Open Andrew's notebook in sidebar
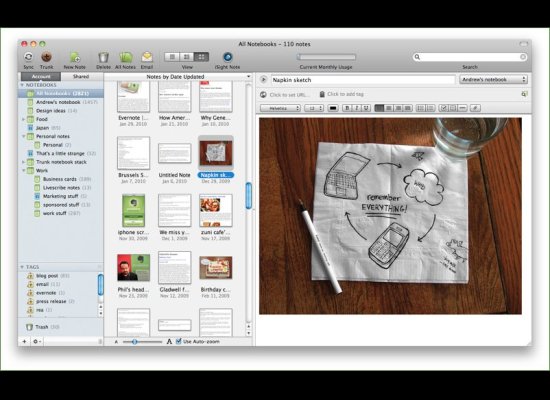This screenshot has height=400, width=550. pos(61,102)
